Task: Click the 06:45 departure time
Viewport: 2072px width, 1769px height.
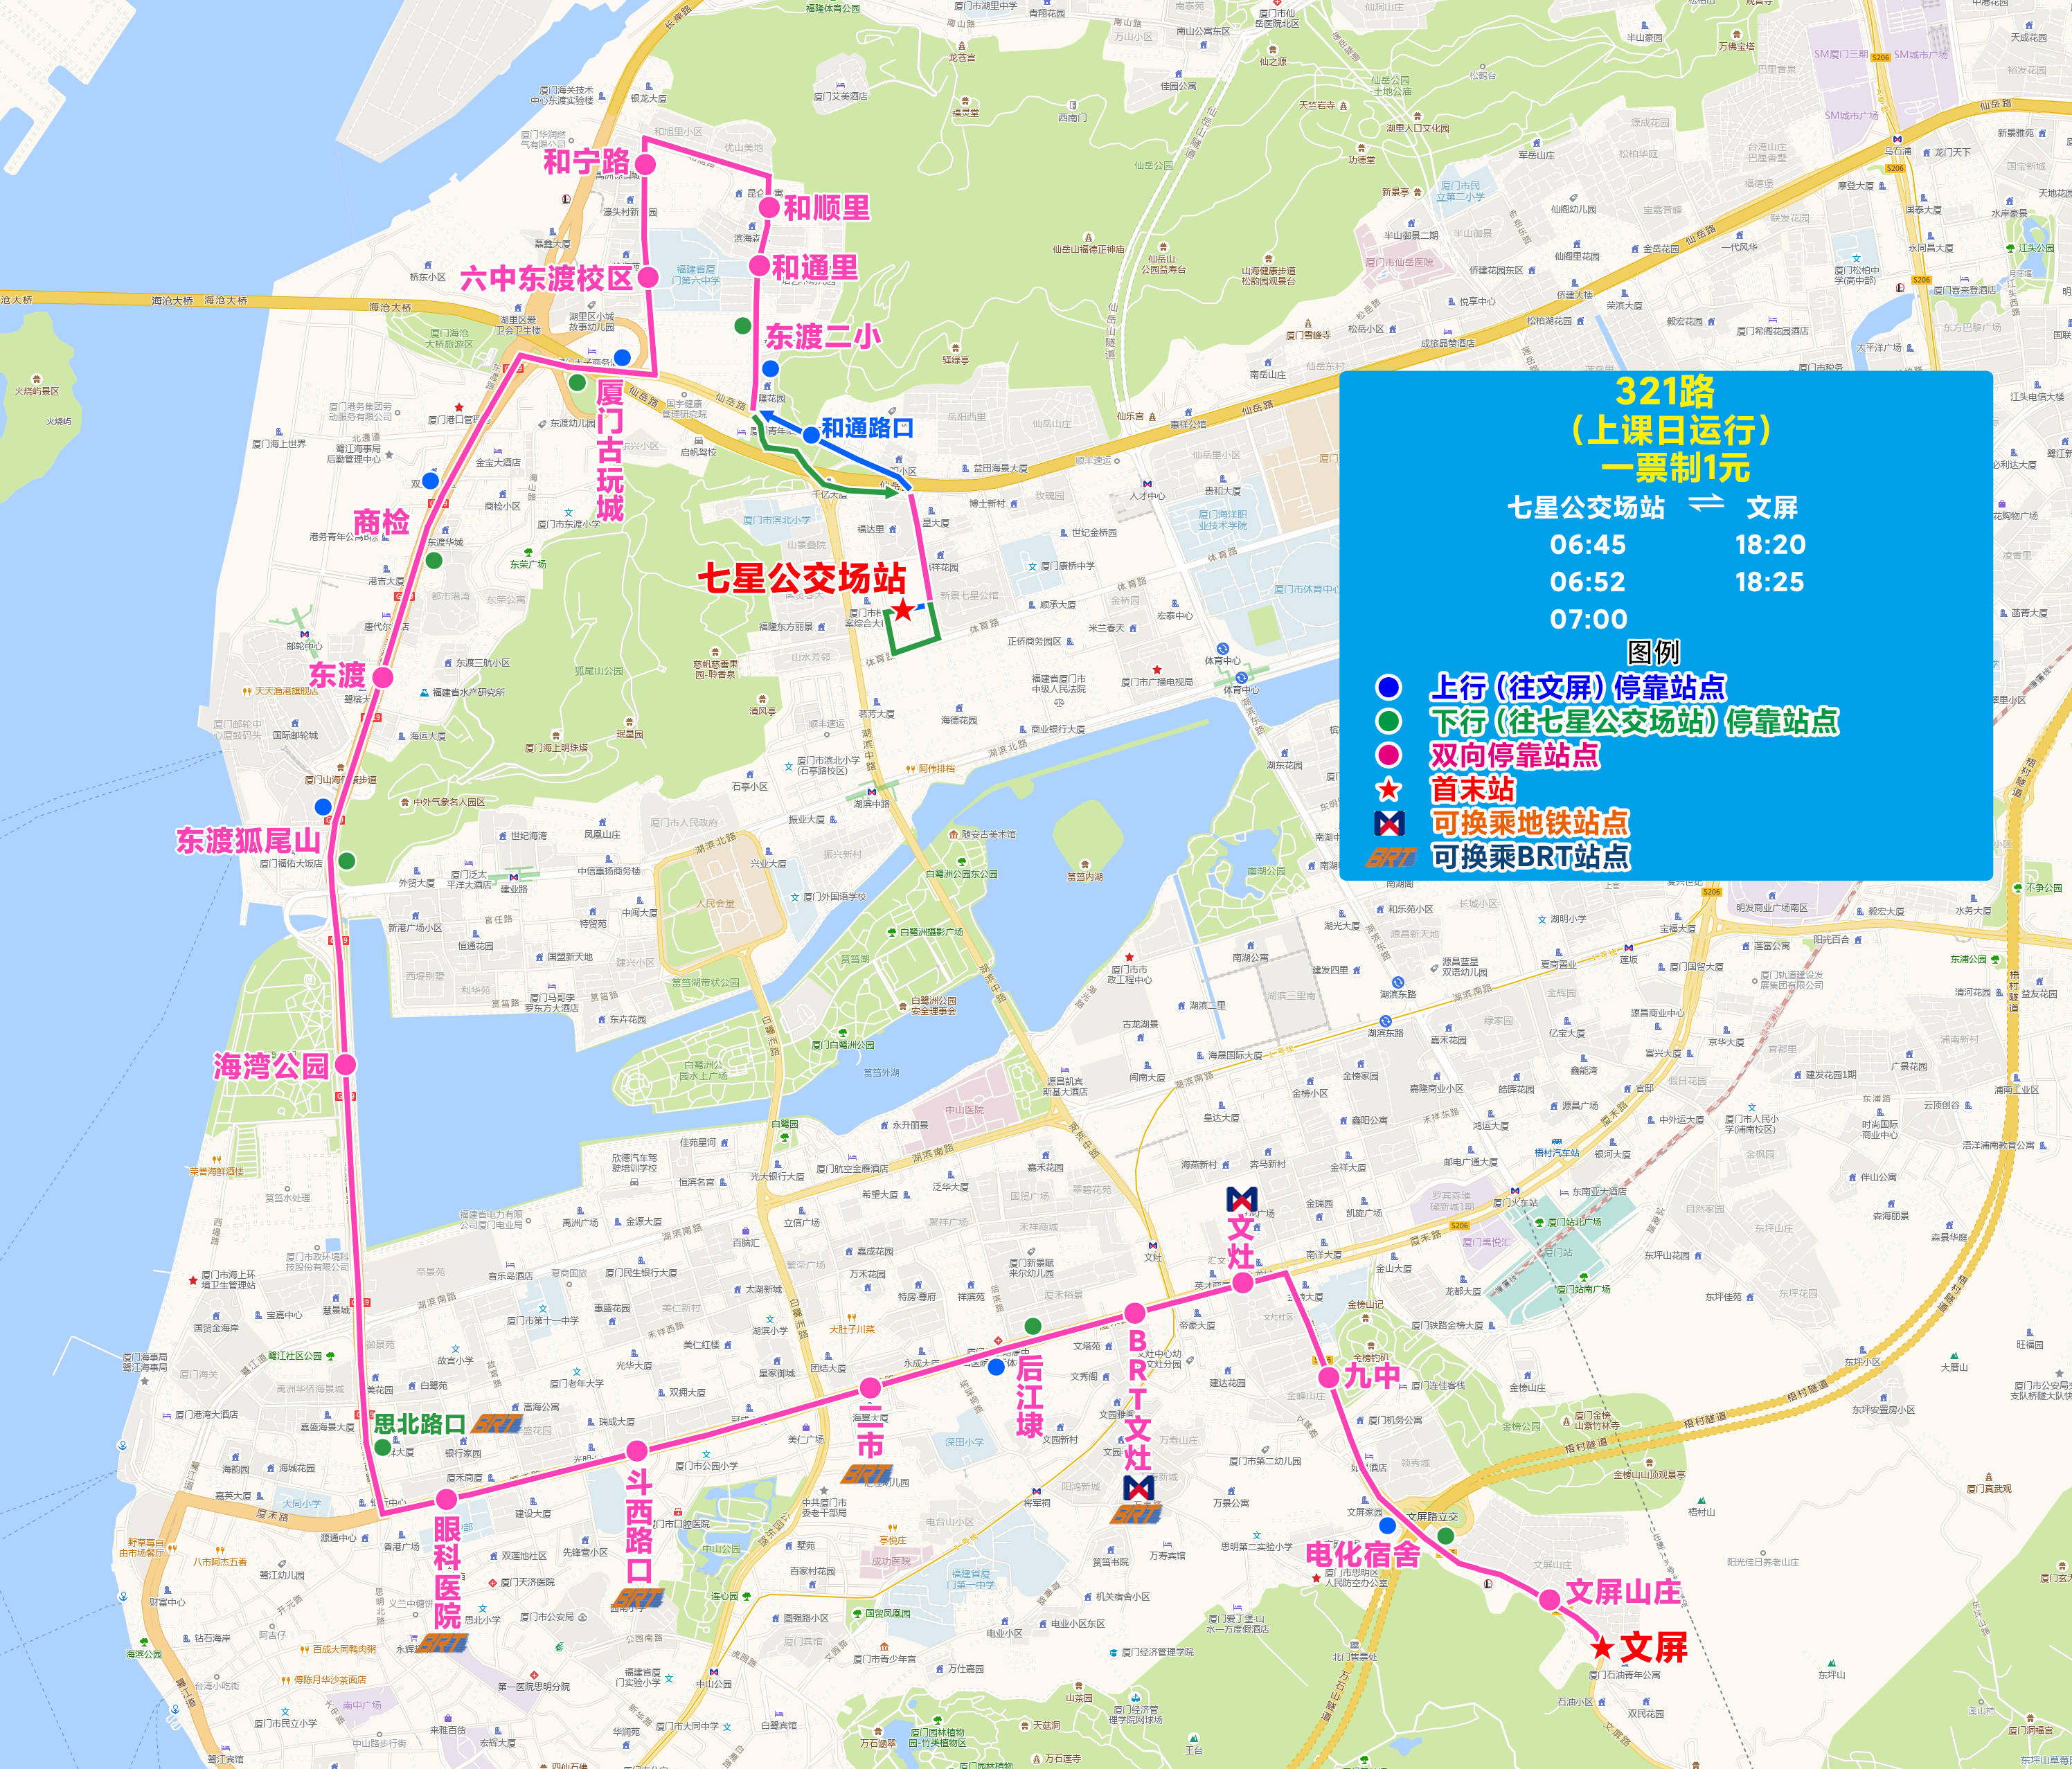Action: [x=1588, y=545]
